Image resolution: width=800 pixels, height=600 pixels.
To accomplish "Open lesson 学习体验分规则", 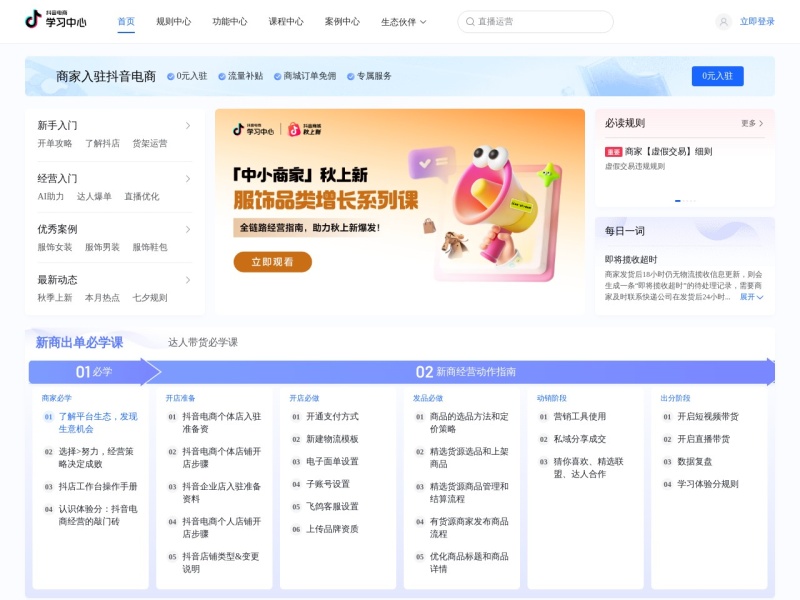I will coord(708,484).
